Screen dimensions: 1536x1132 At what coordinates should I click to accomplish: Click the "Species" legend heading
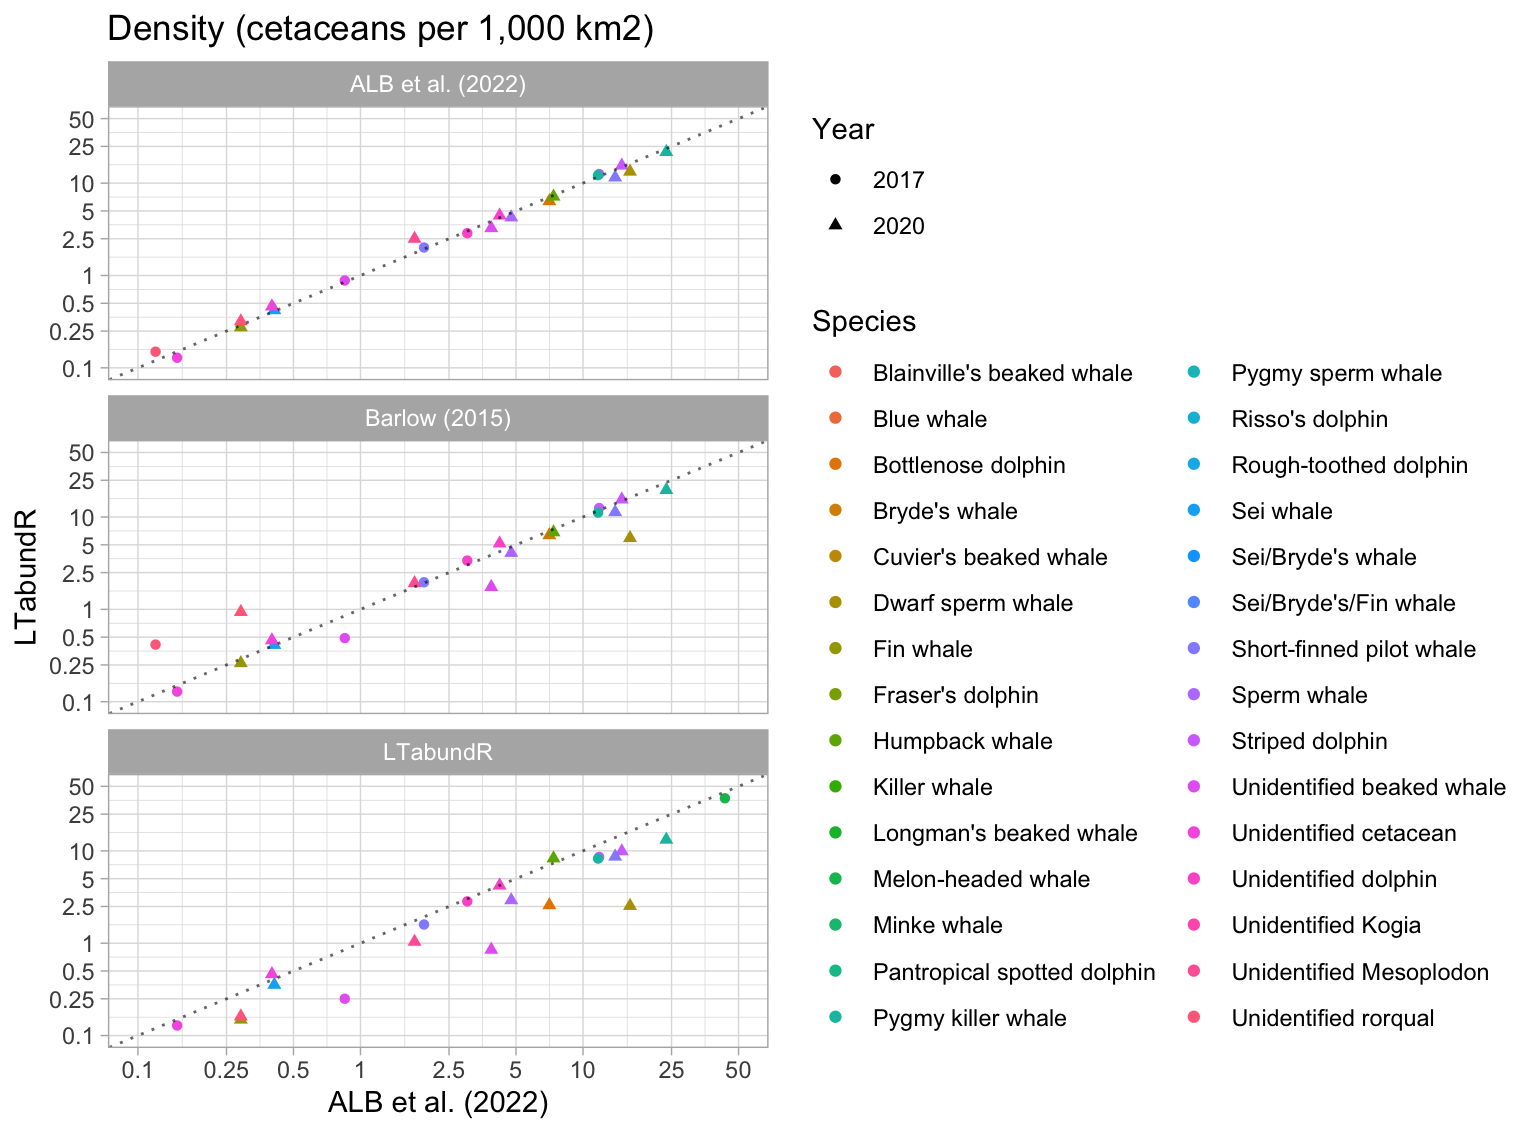click(x=864, y=321)
